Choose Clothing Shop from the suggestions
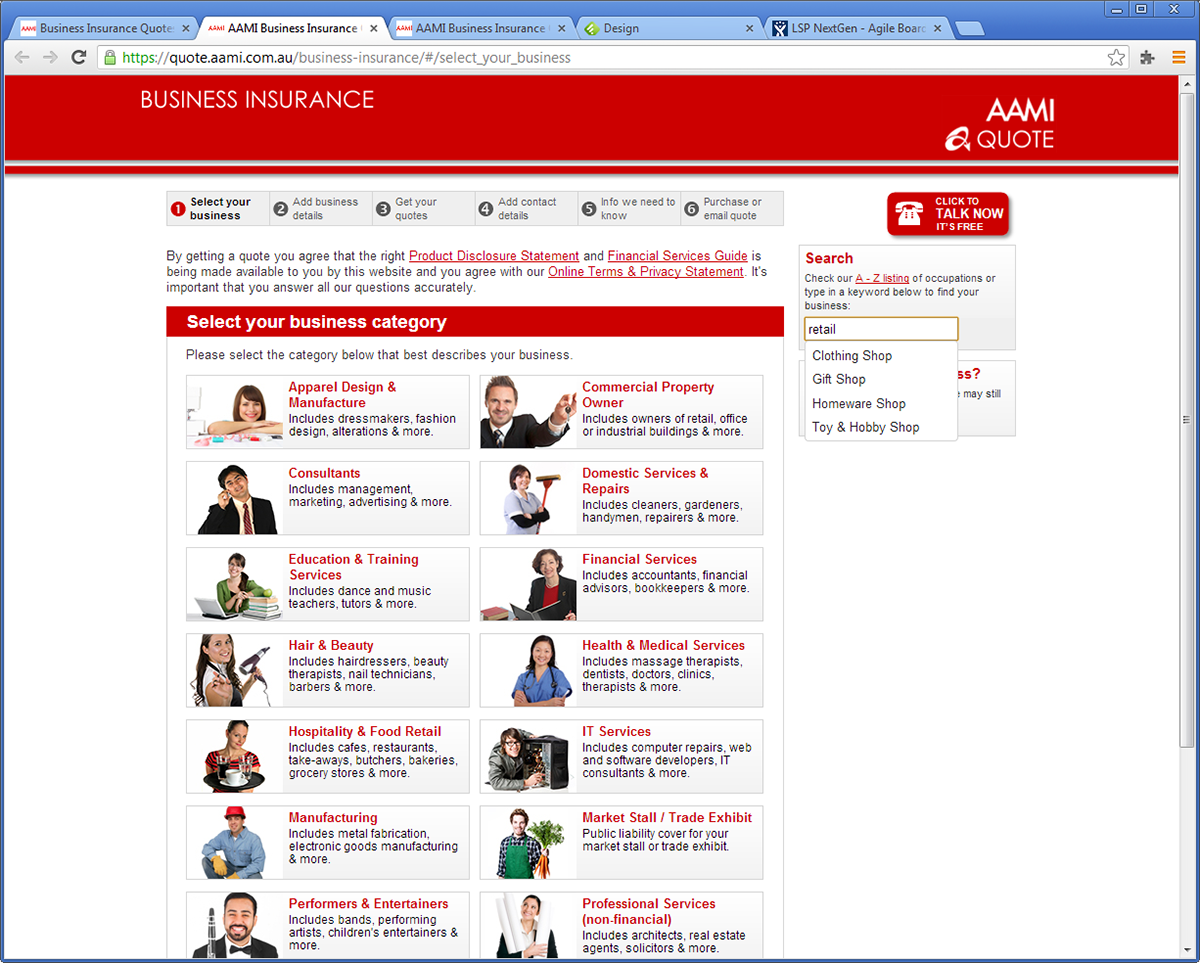Image resolution: width=1200 pixels, height=963 pixels. point(881,356)
